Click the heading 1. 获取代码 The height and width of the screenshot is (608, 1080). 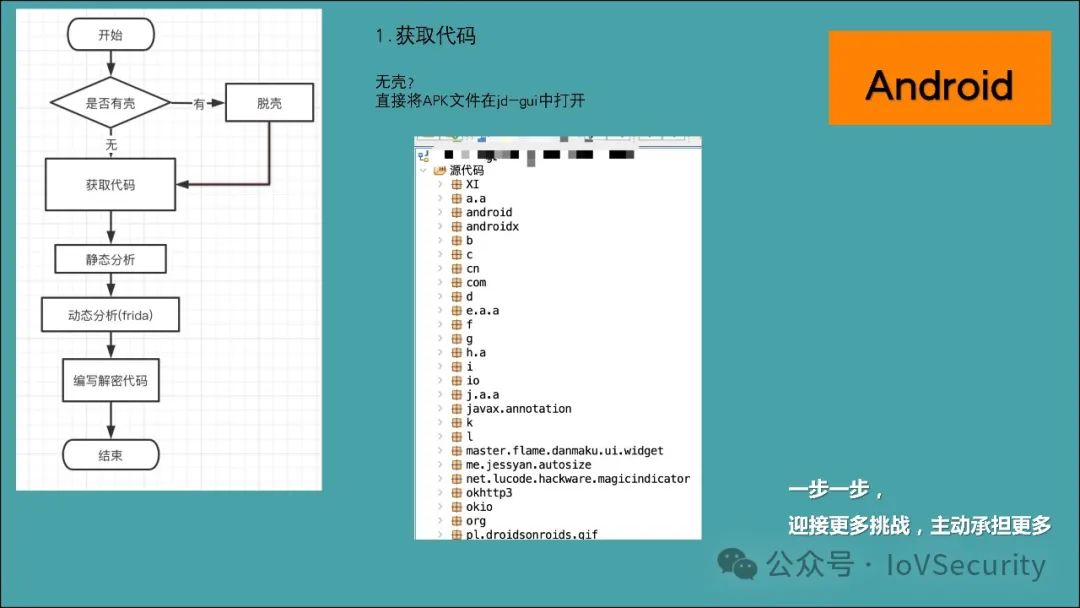[426, 36]
